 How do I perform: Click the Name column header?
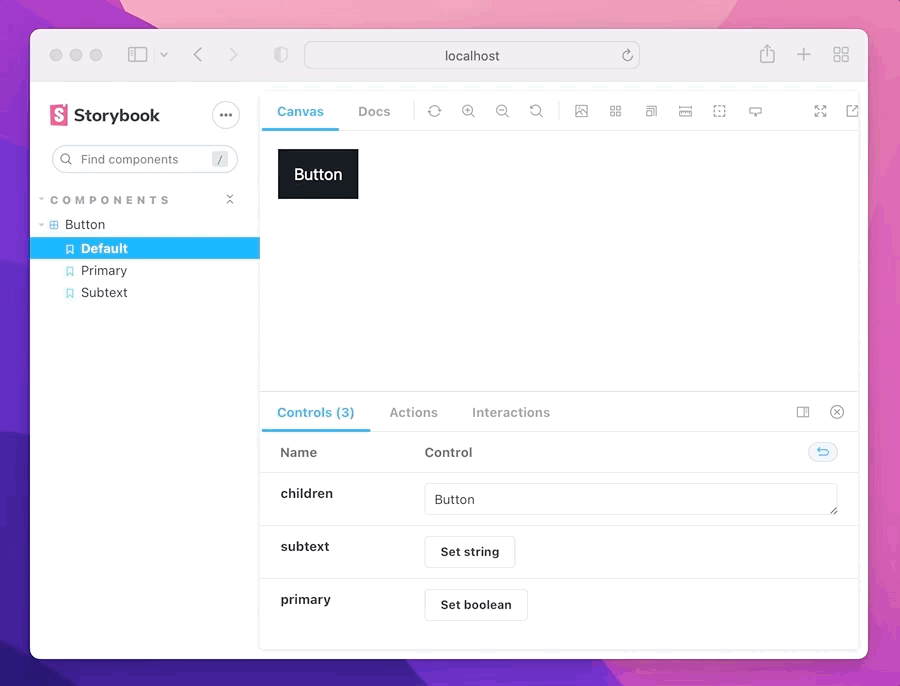click(x=298, y=452)
